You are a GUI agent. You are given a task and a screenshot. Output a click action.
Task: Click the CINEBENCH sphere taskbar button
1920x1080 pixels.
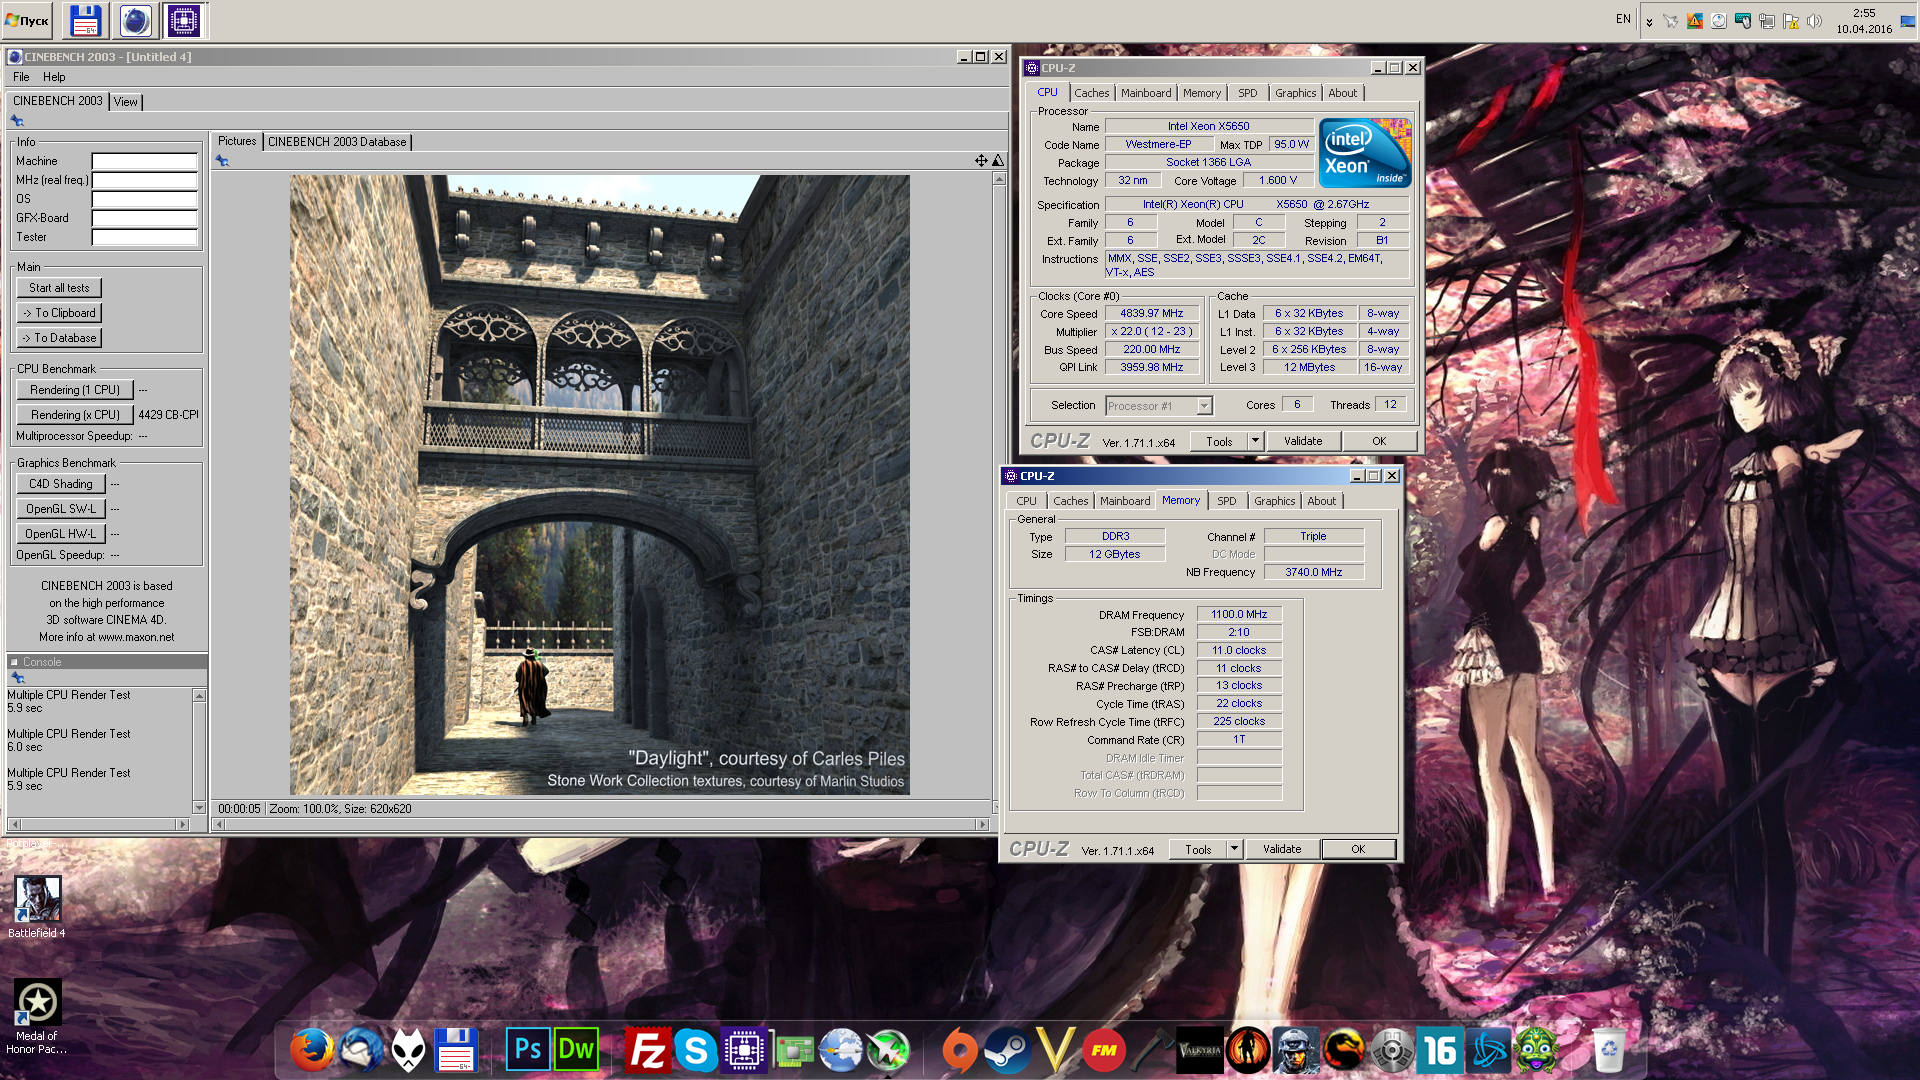coord(136,20)
